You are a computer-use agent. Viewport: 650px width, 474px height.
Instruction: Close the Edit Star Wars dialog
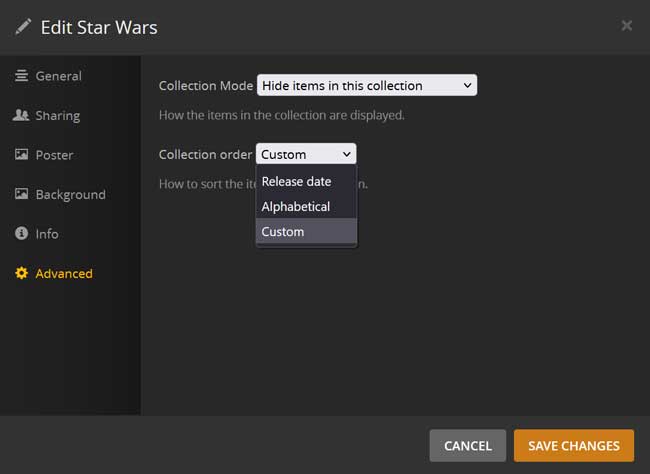click(626, 26)
